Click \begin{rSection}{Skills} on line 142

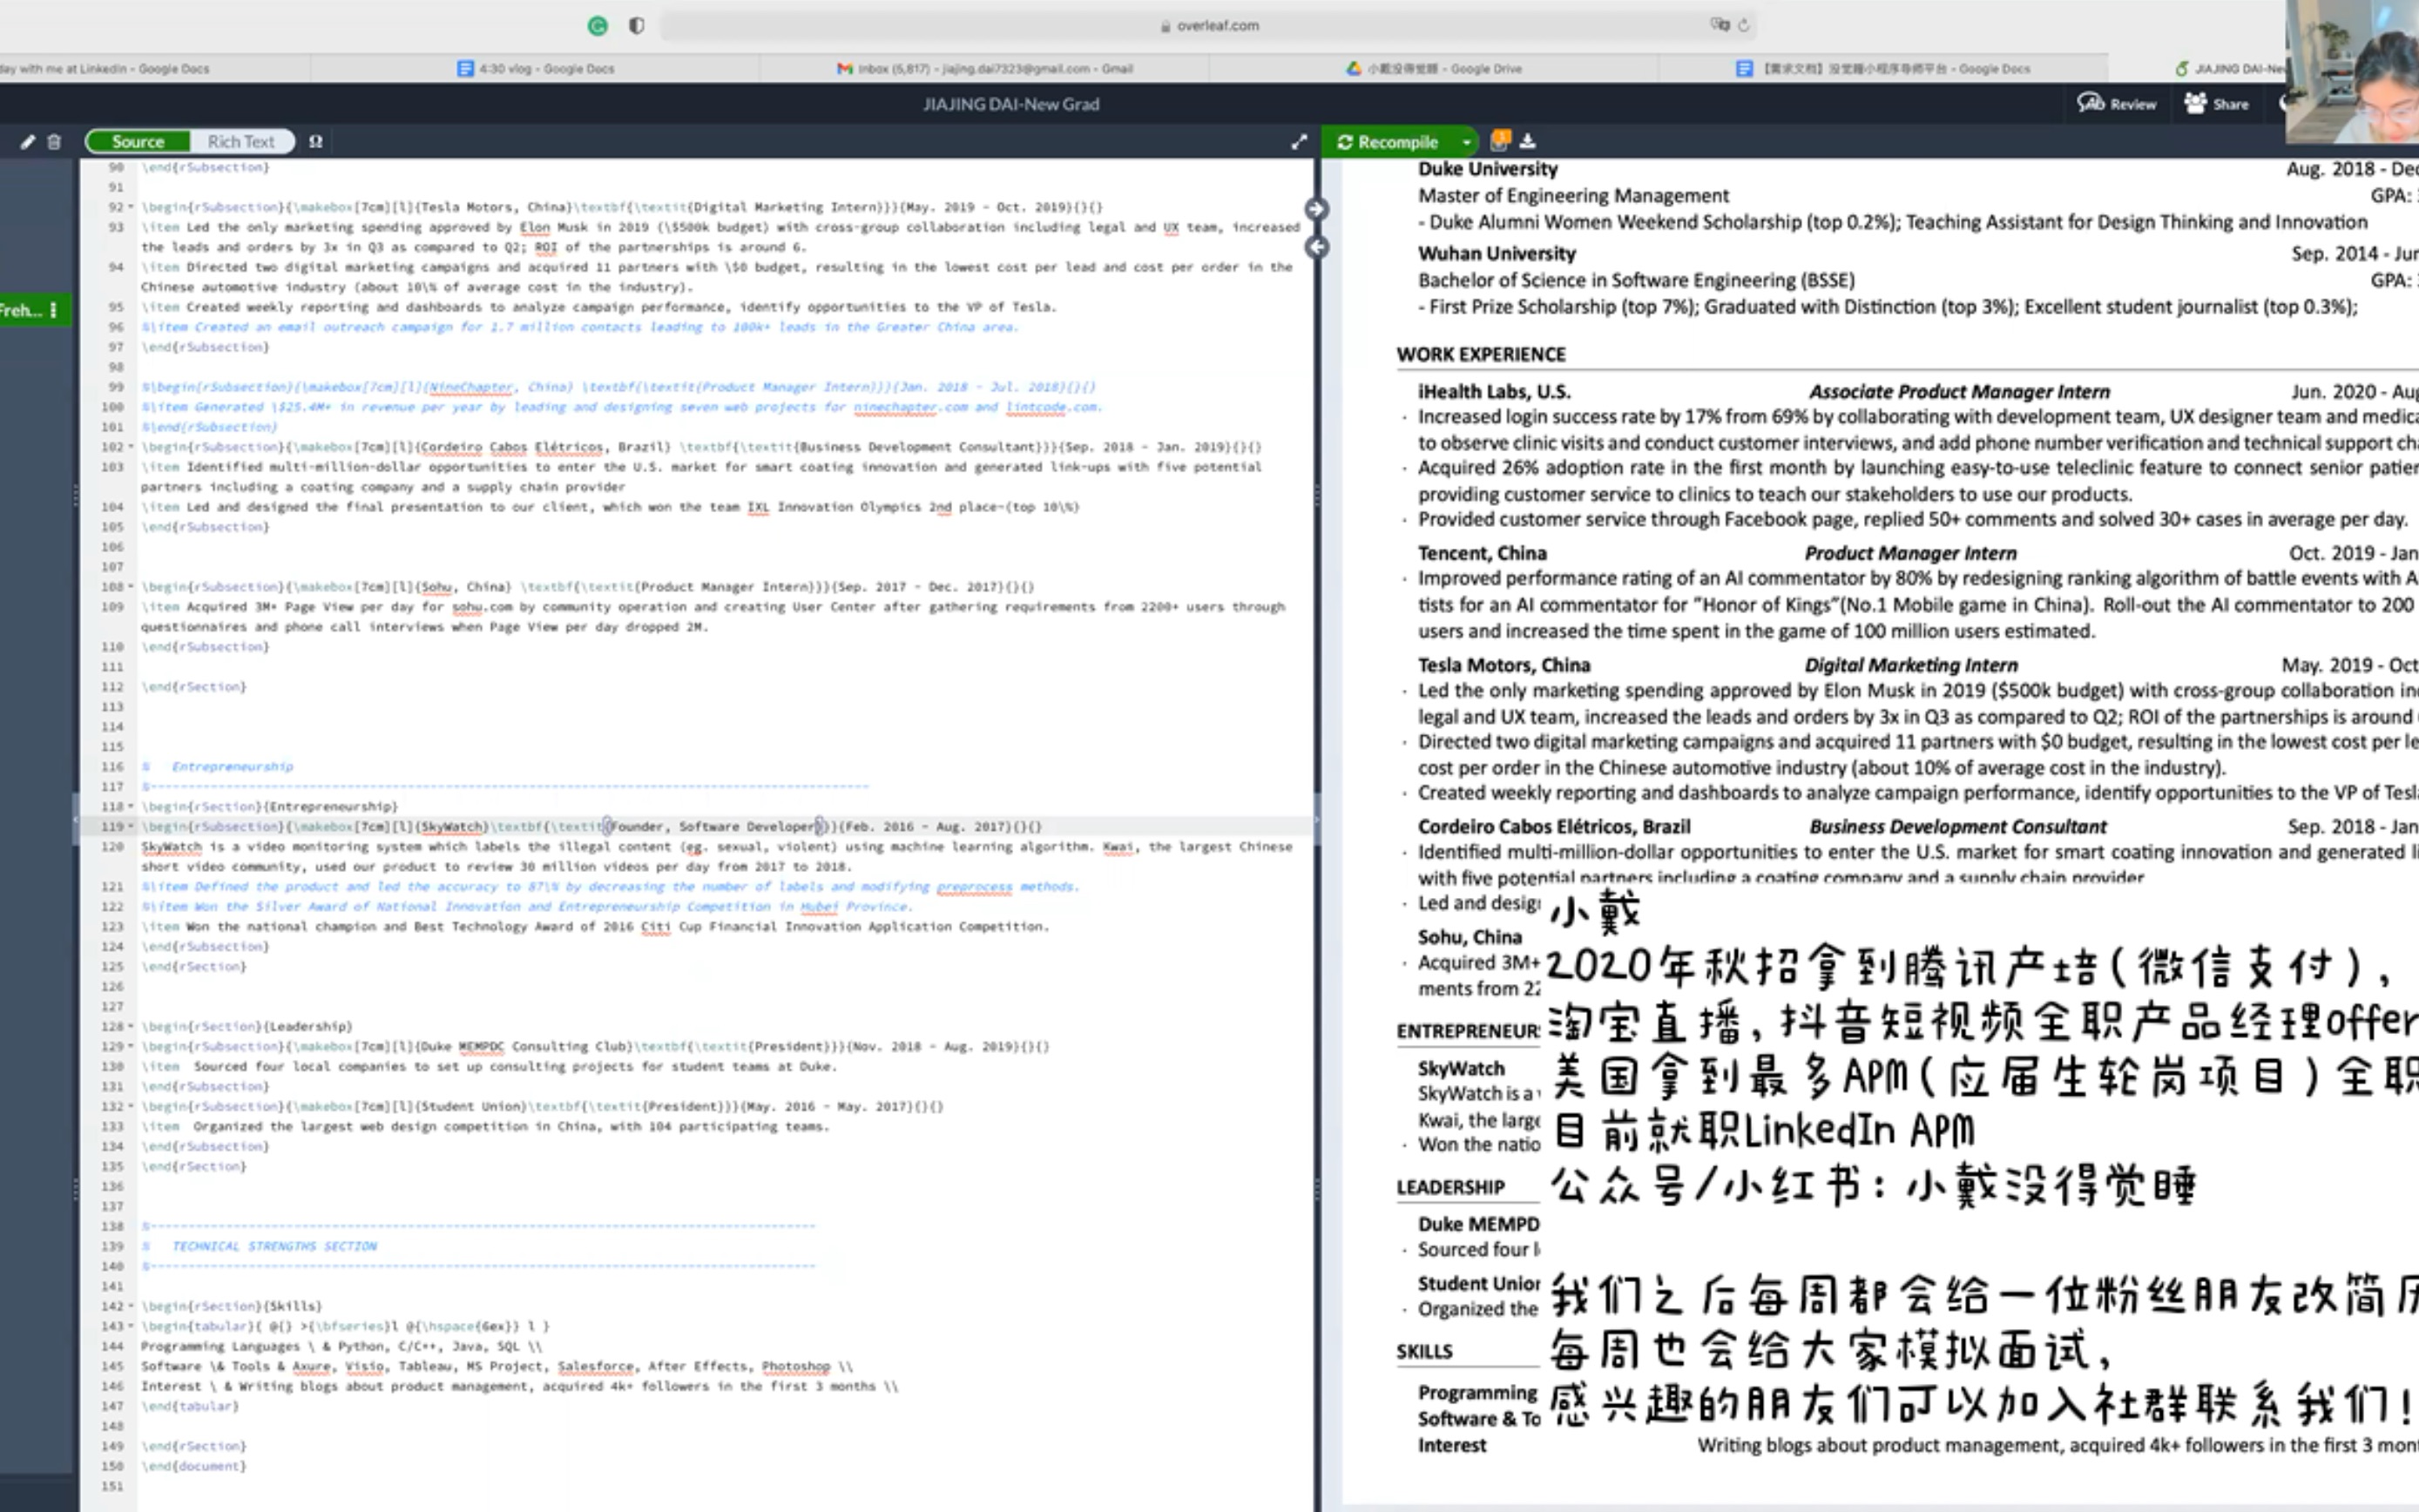tap(231, 1307)
